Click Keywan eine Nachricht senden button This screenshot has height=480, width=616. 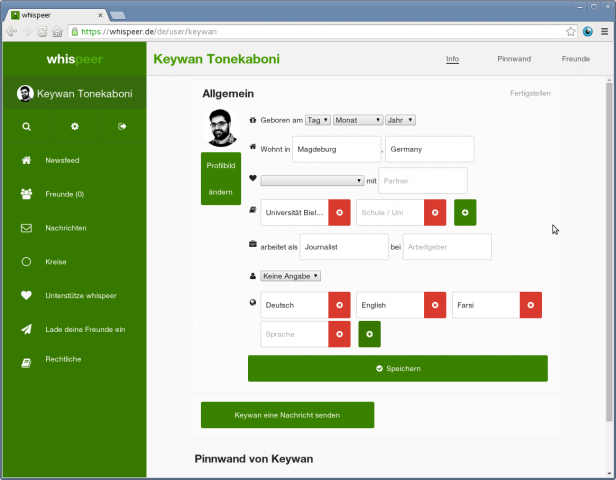click(287, 415)
